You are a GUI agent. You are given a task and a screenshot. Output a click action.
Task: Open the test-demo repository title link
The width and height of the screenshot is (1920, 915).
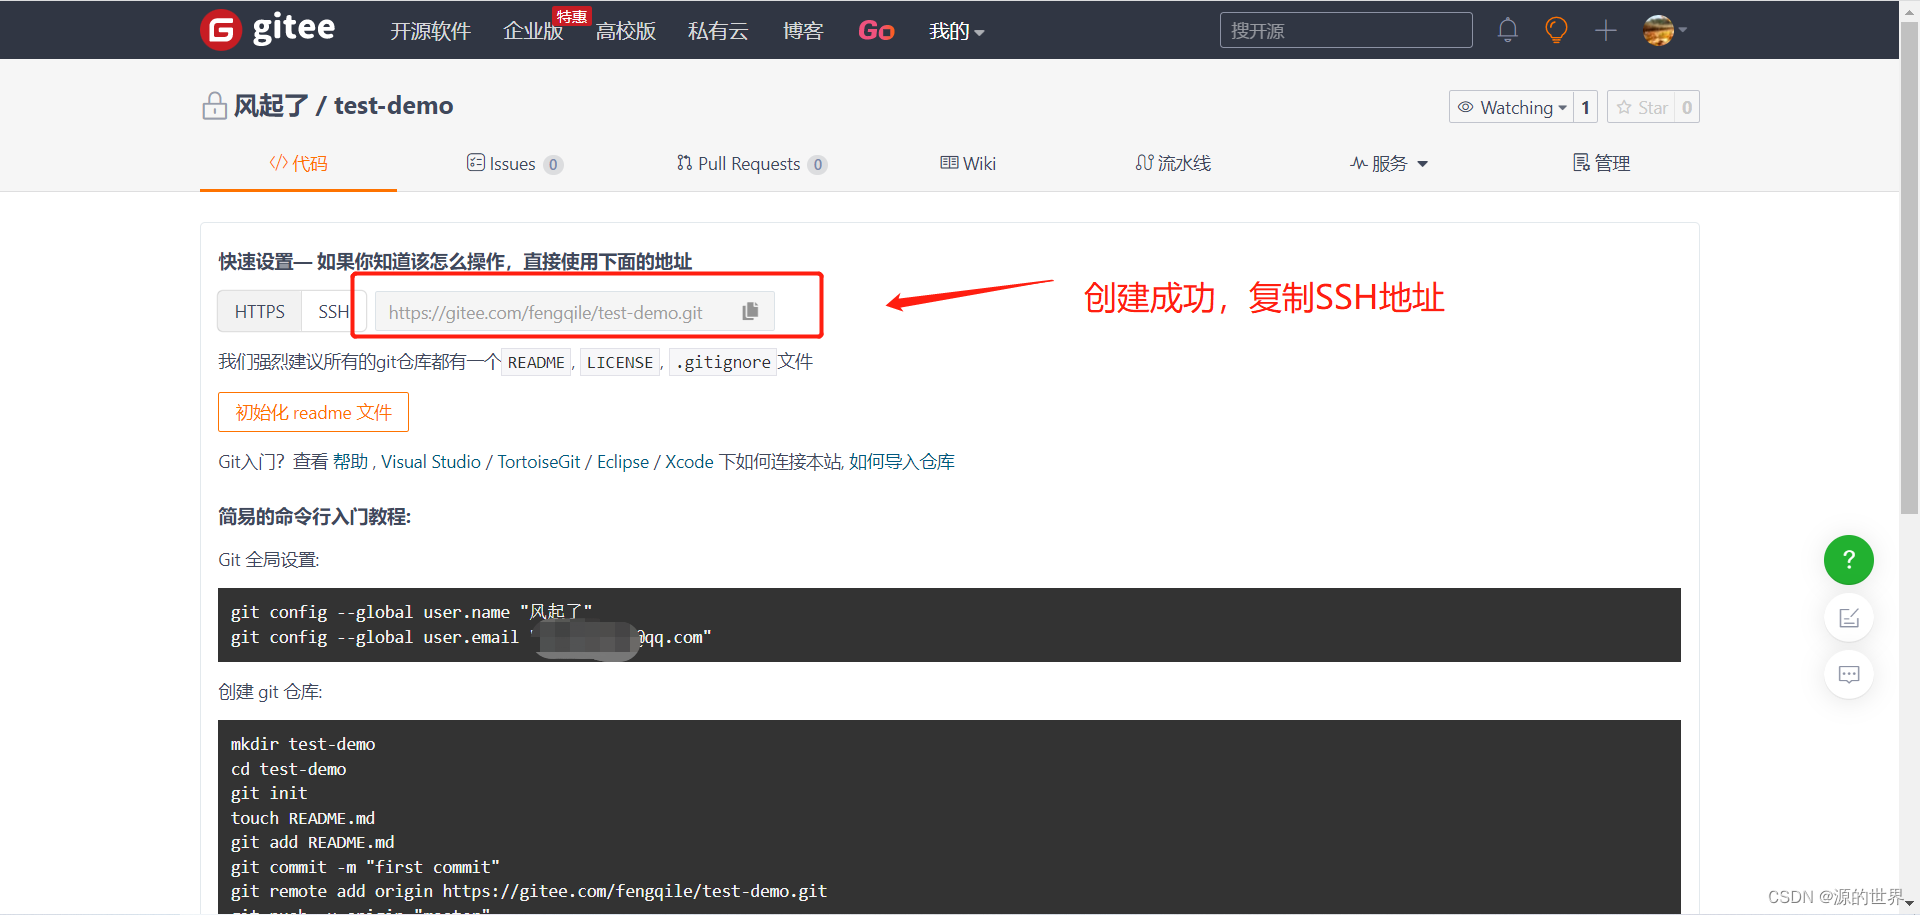(393, 105)
